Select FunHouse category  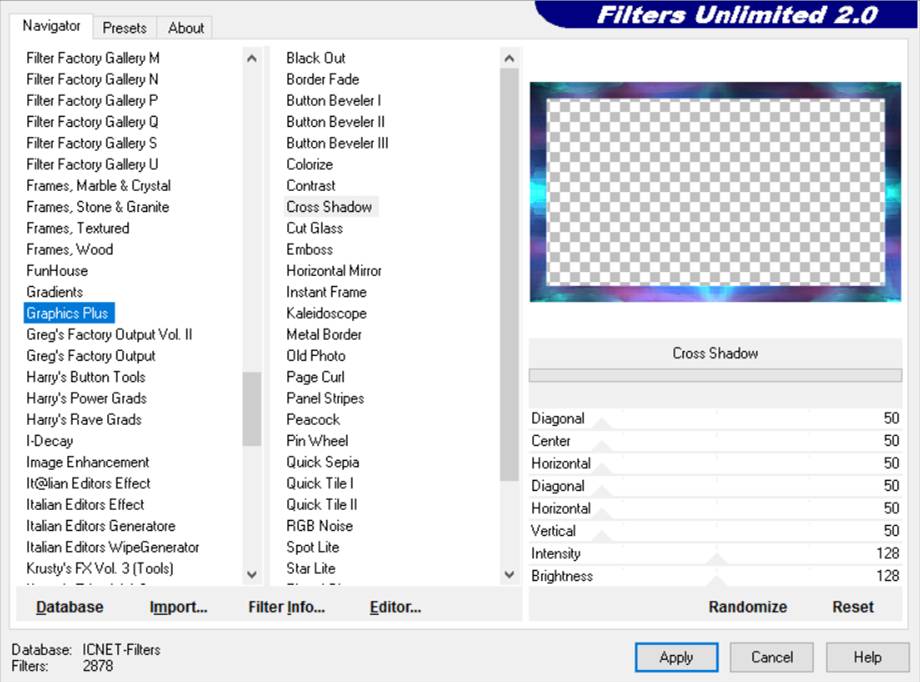pyautogui.click(x=57, y=271)
